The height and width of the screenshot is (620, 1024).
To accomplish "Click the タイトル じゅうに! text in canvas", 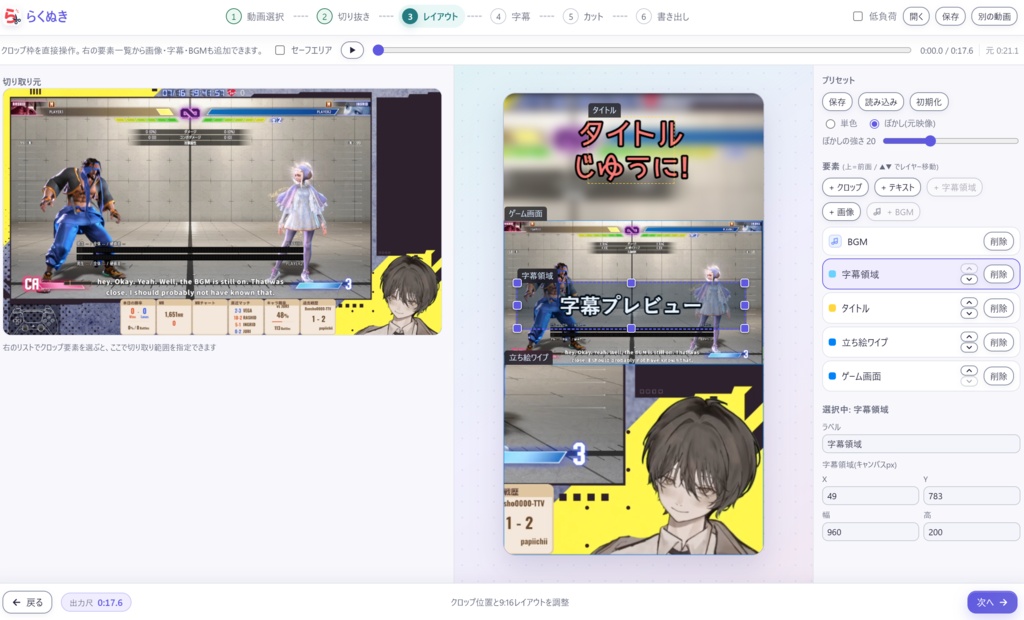I will [631, 151].
